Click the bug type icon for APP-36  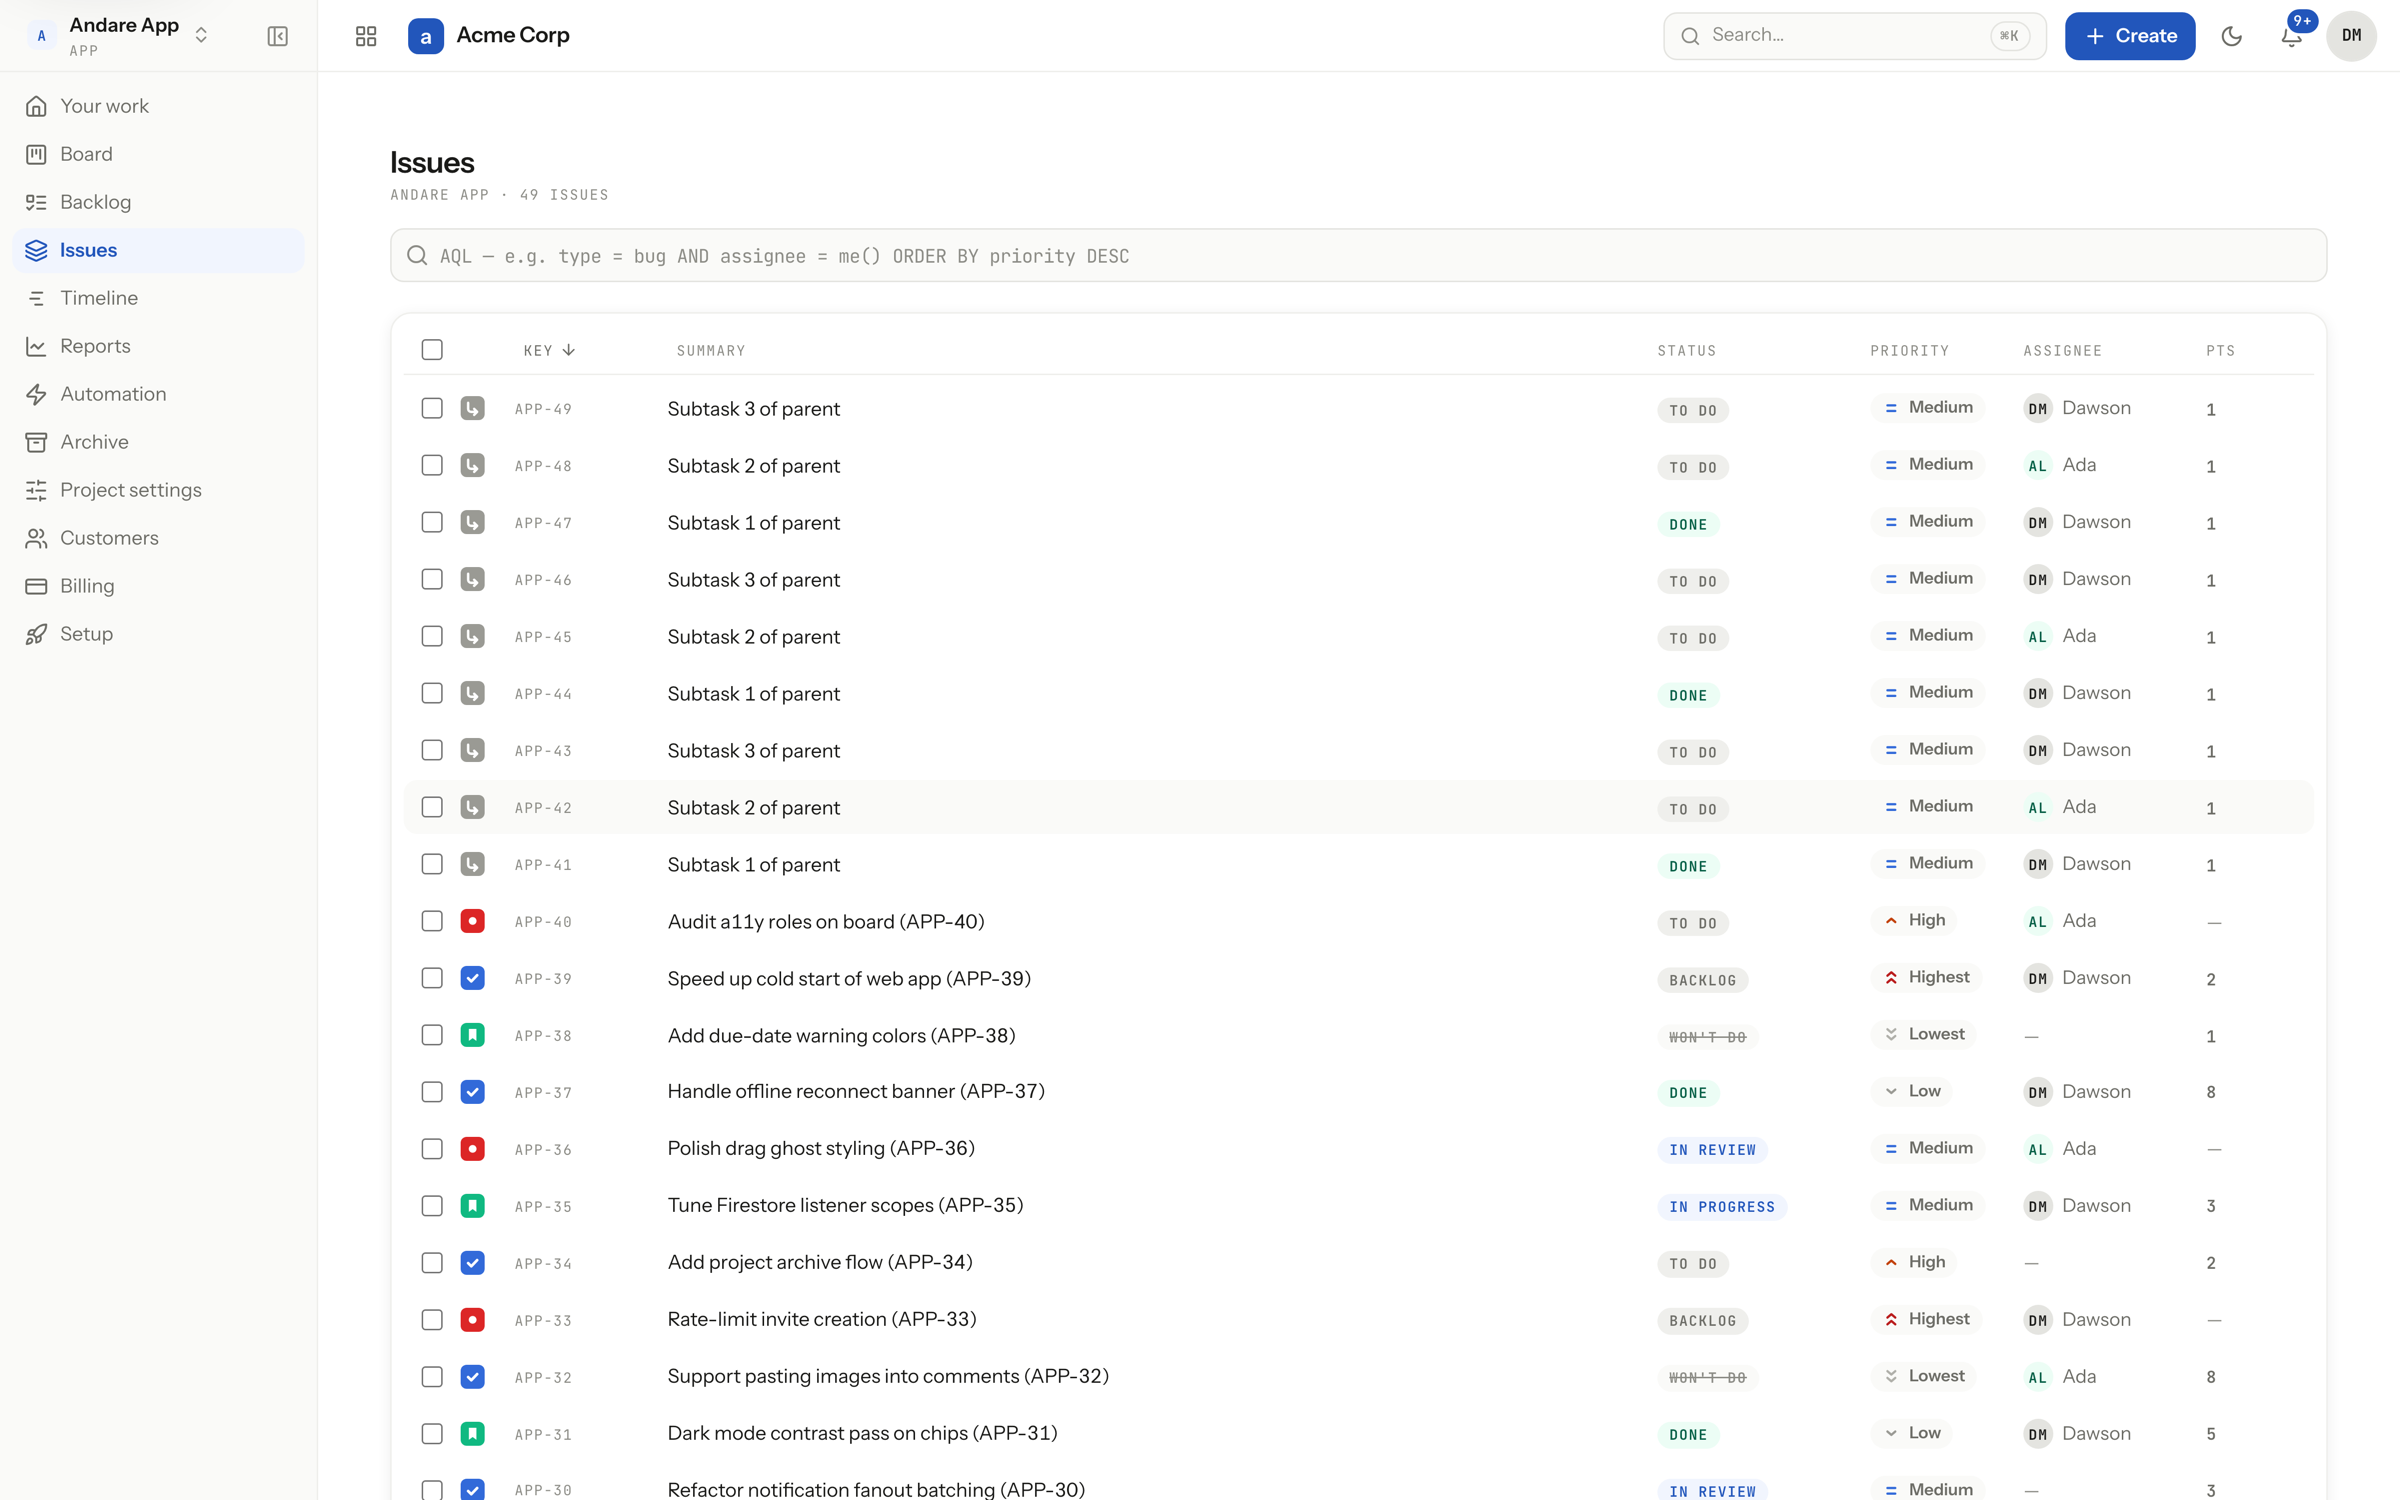pos(472,1149)
